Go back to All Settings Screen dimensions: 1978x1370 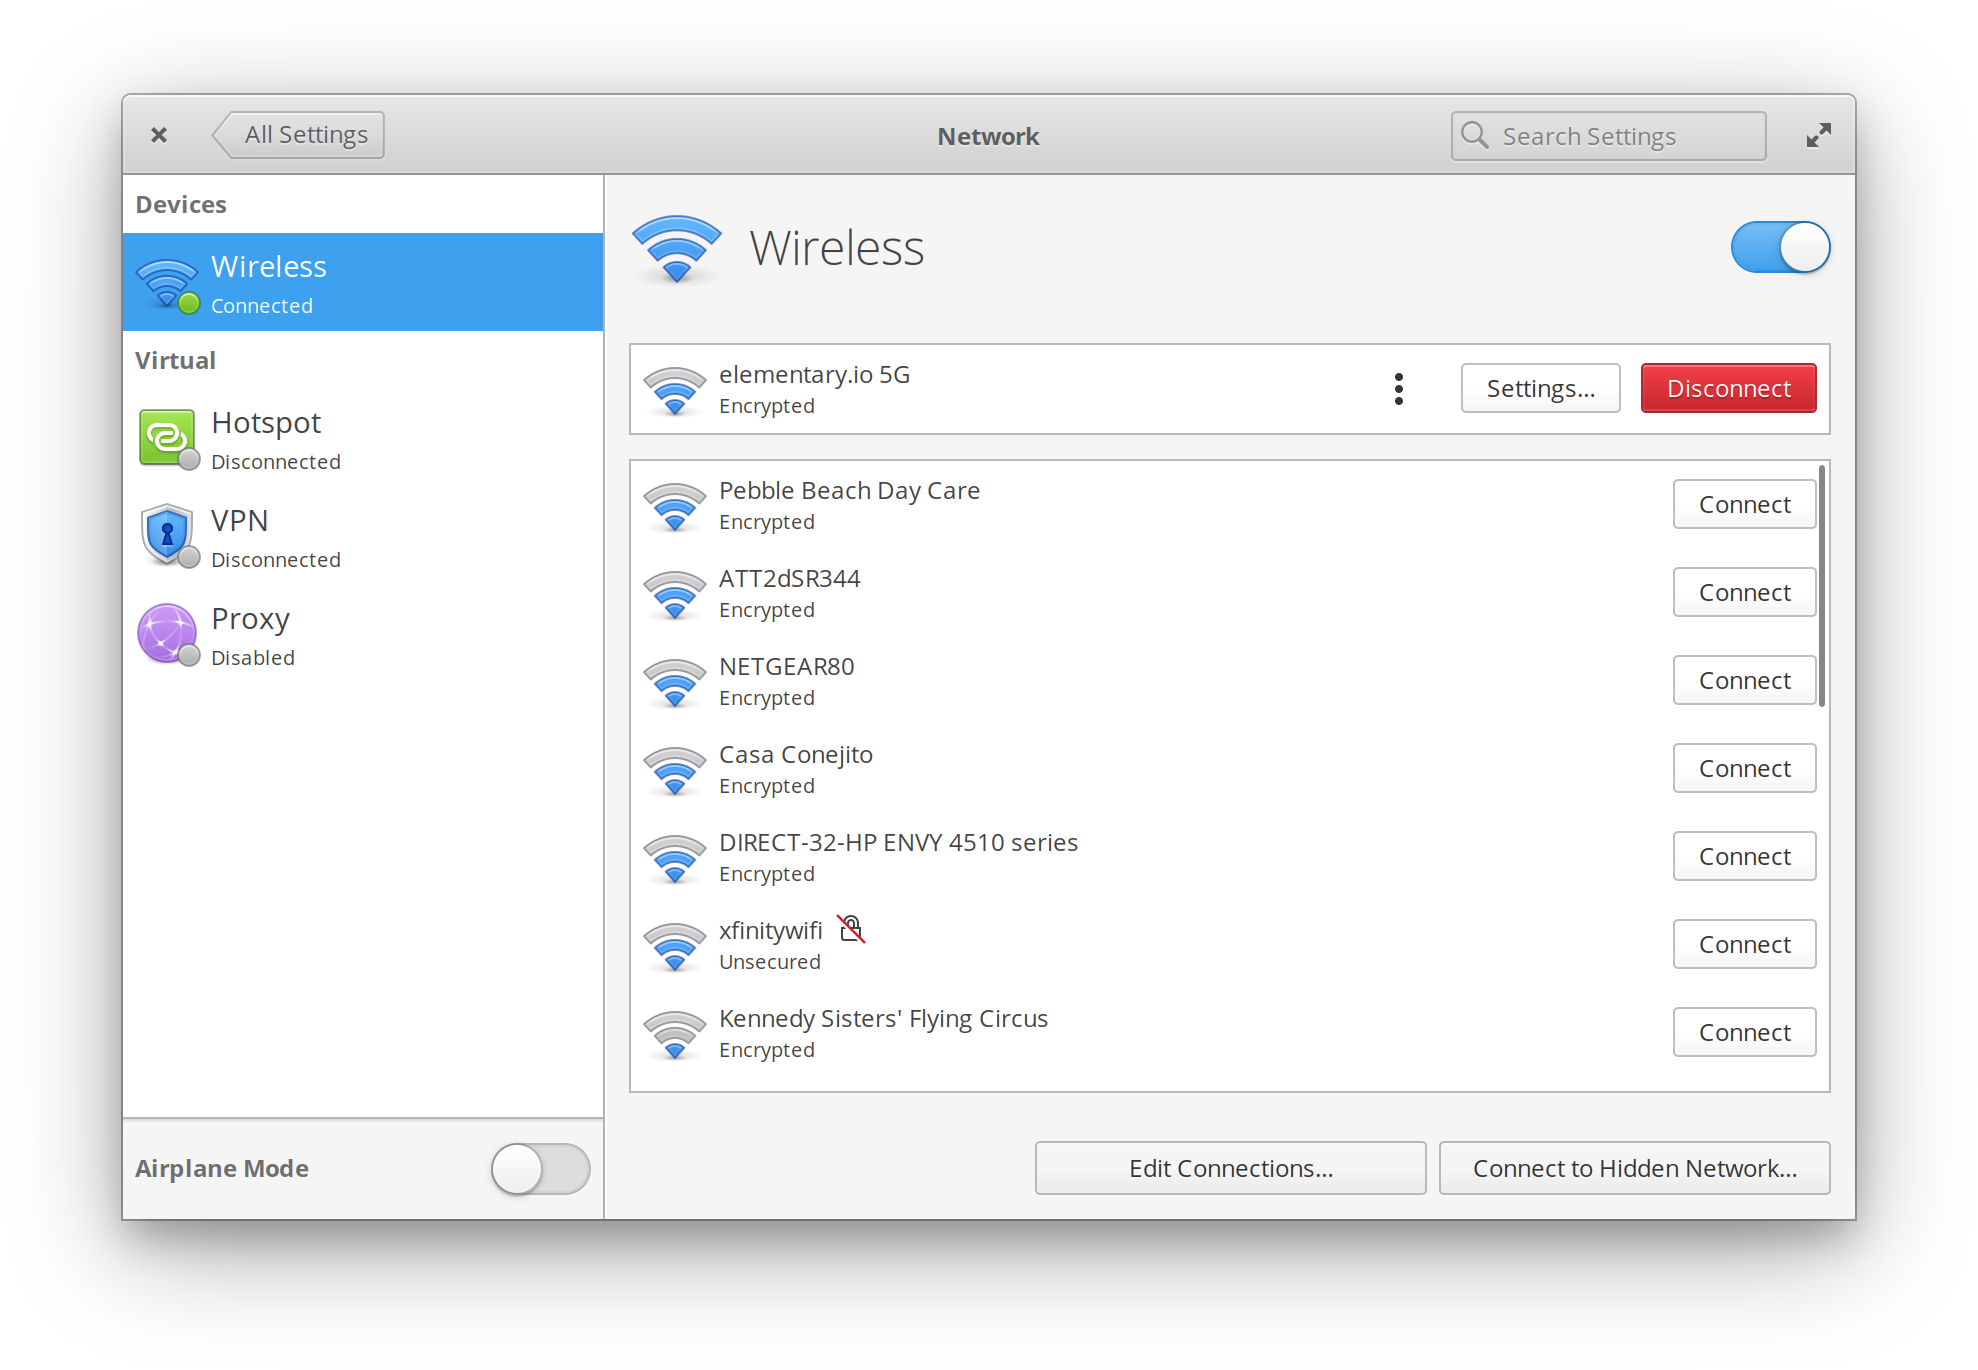coord(301,135)
